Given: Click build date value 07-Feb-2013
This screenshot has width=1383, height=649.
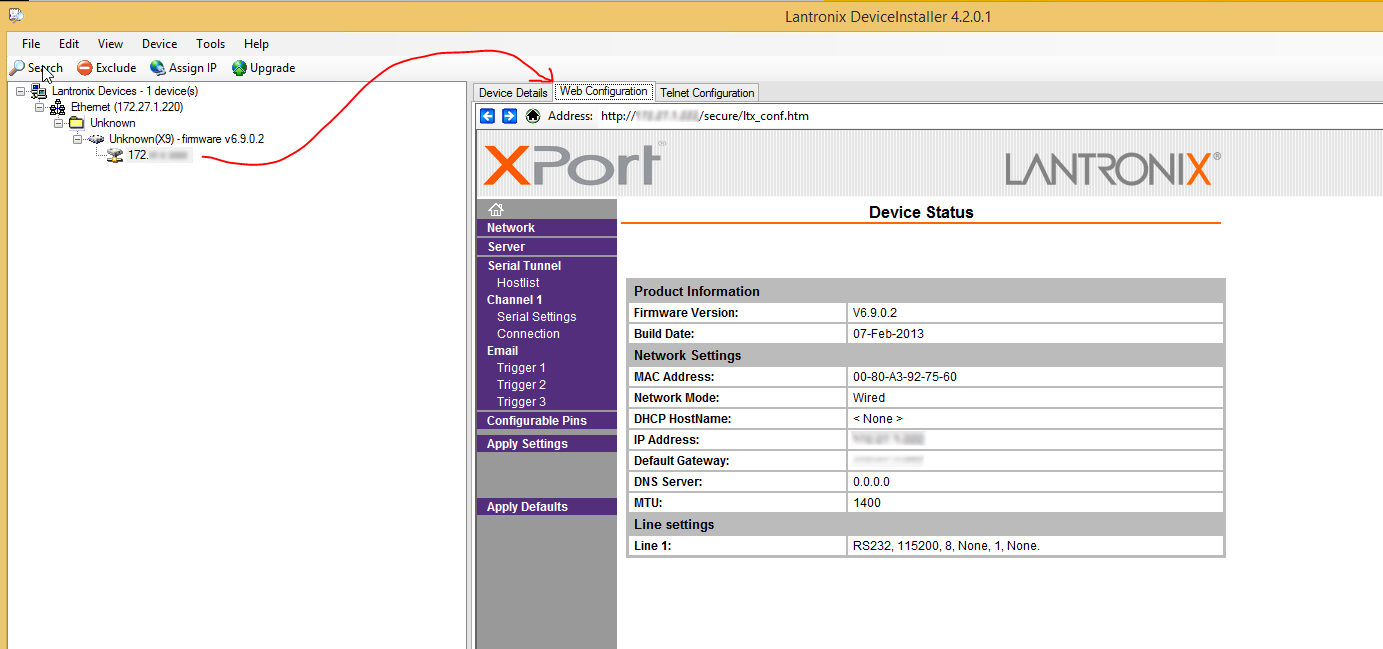Looking at the screenshot, I should pos(889,334).
